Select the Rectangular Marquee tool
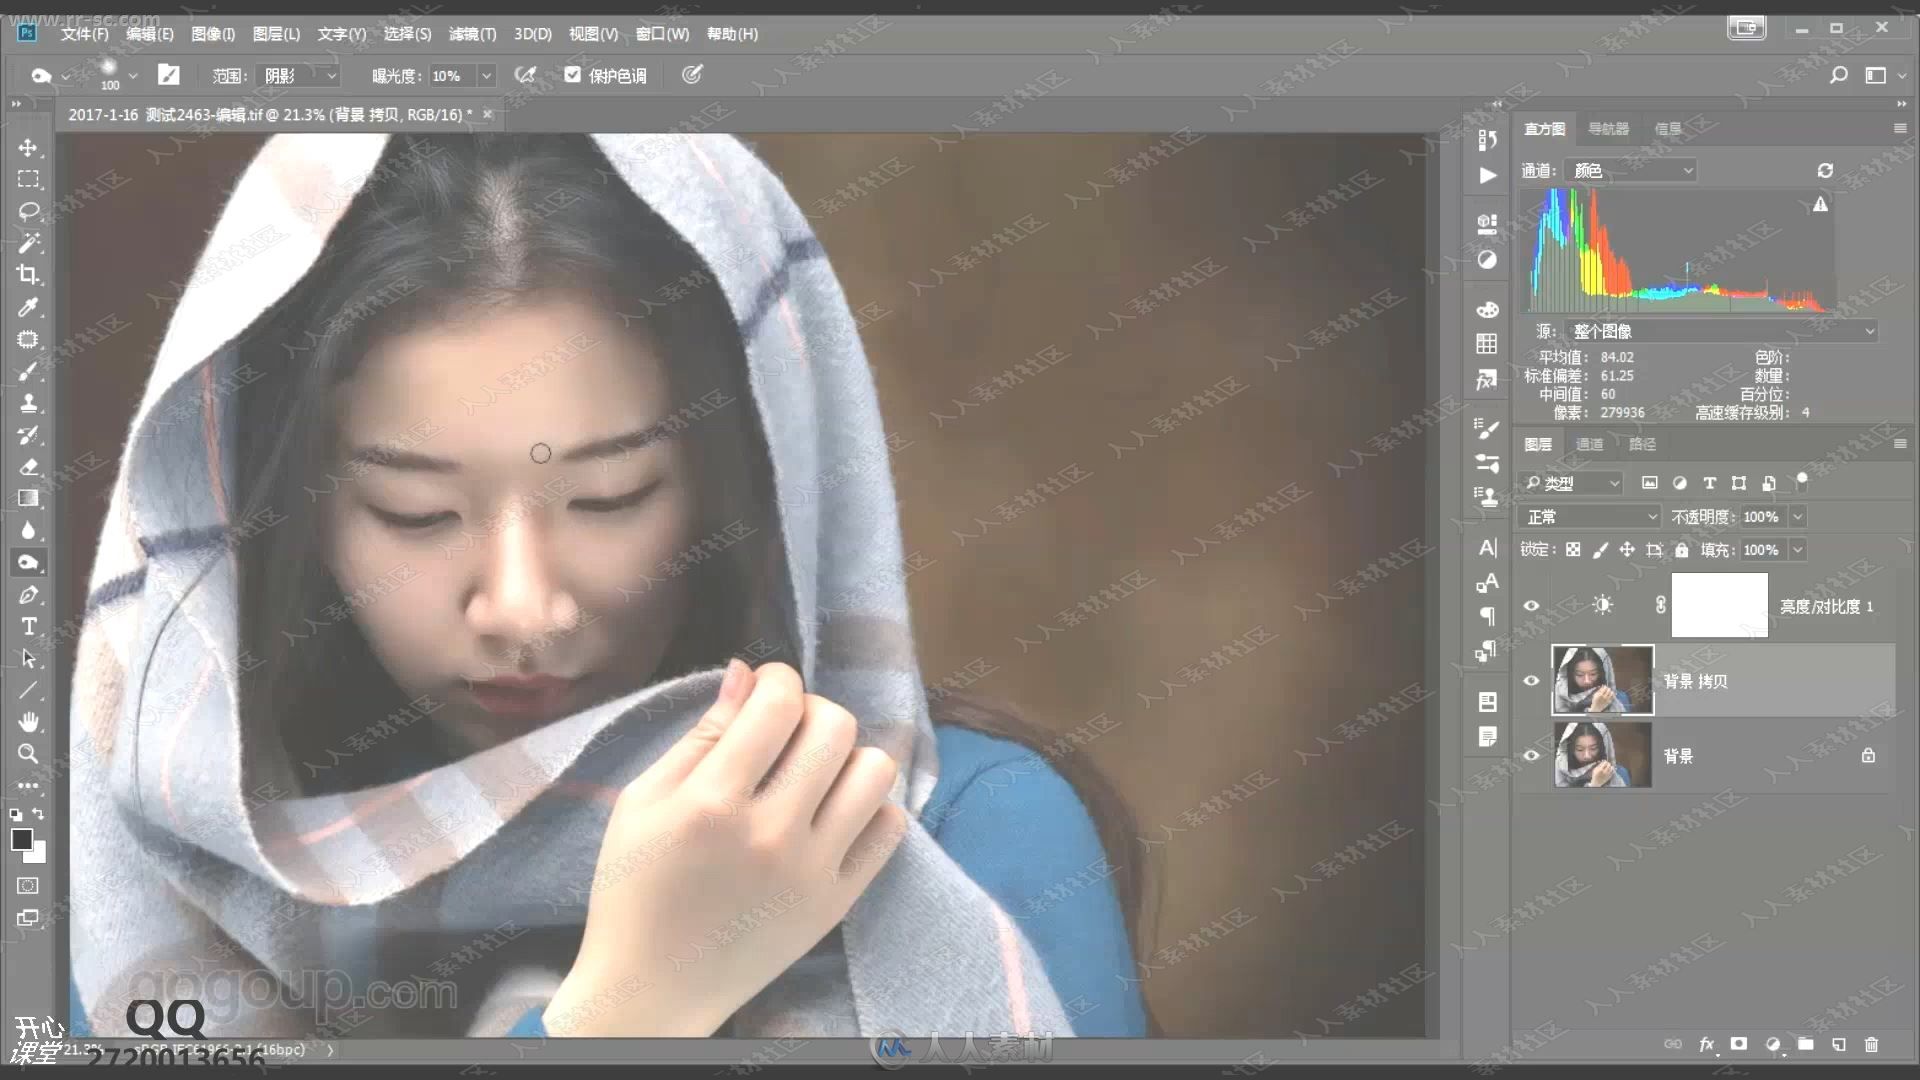Screen dimensions: 1920x1080 (x=28, y=179)
